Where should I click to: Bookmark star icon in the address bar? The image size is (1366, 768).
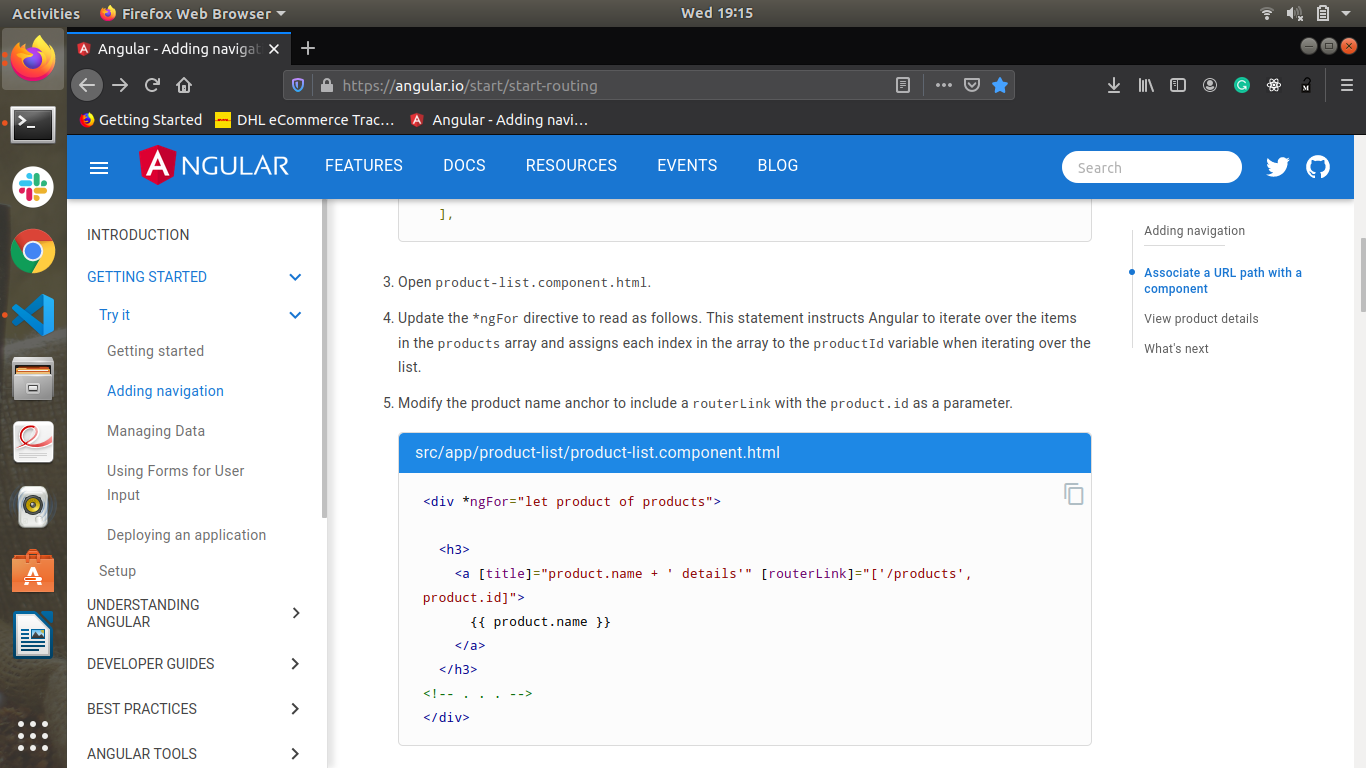pos(1000,85)
